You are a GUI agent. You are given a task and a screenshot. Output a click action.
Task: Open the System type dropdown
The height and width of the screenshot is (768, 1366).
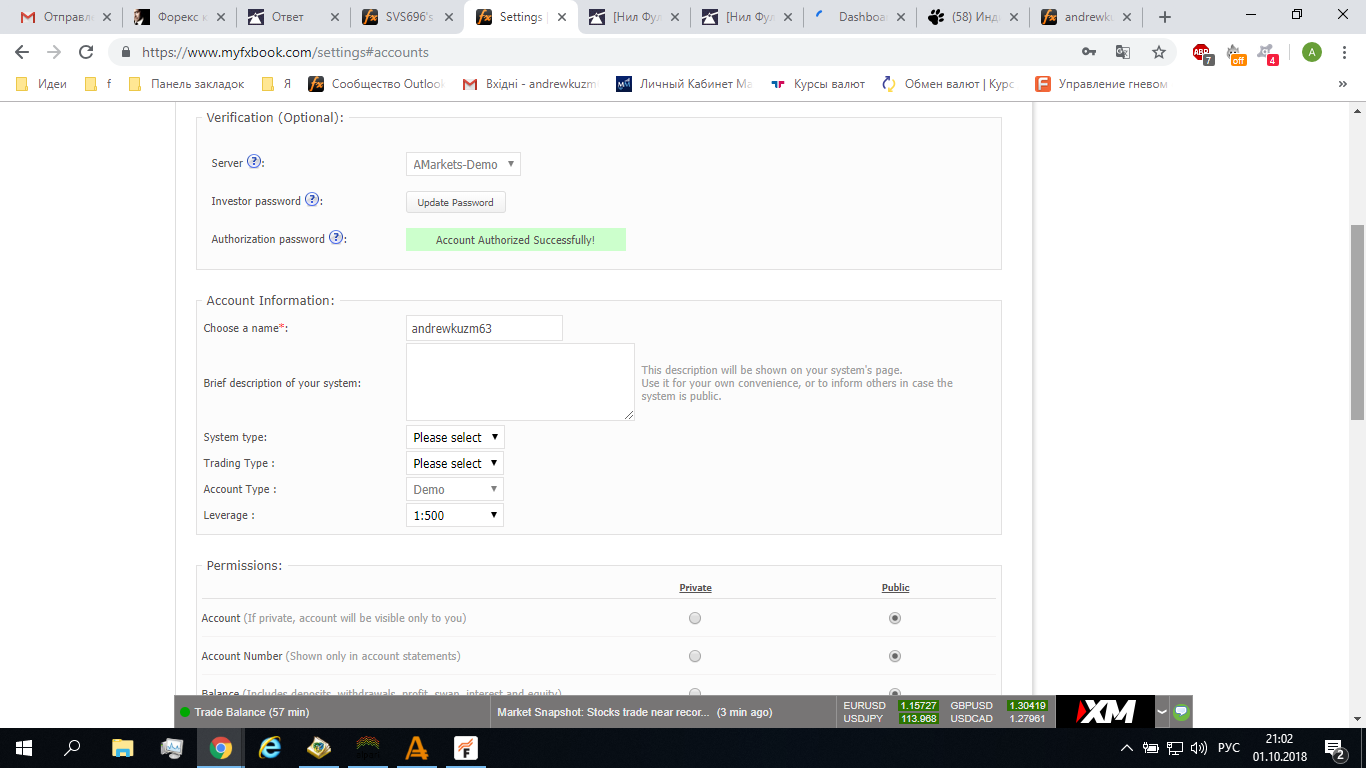(x=455, y=437)
